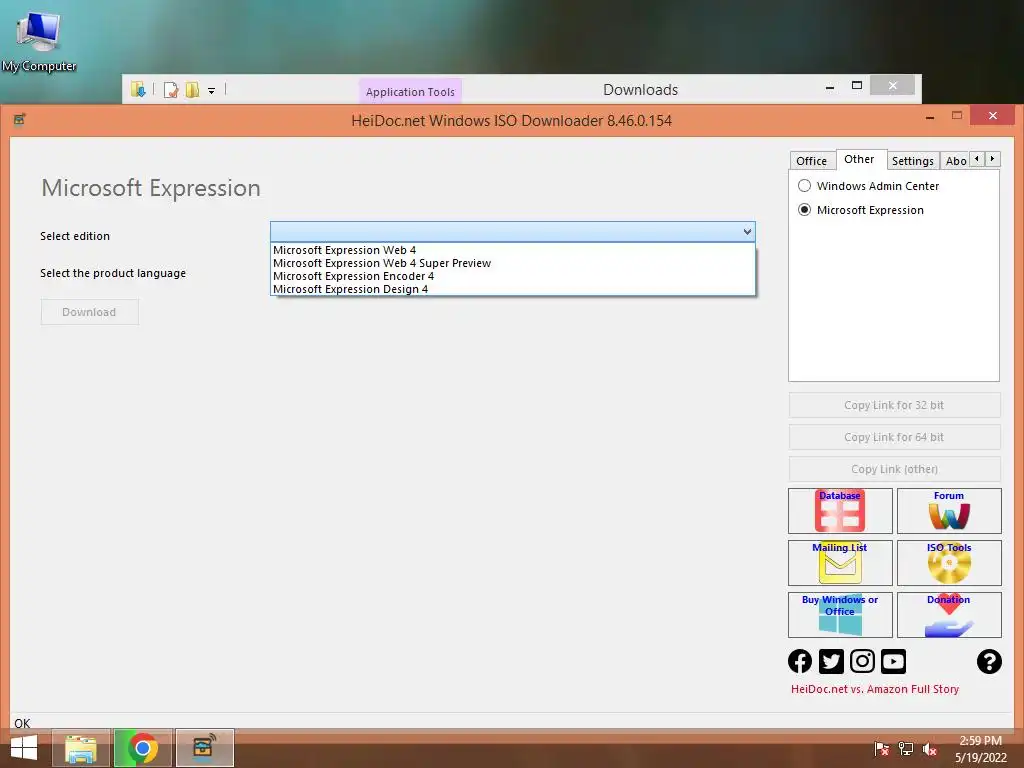Collapse the Select edition dropdown arrow

click(x=747, y=232)
